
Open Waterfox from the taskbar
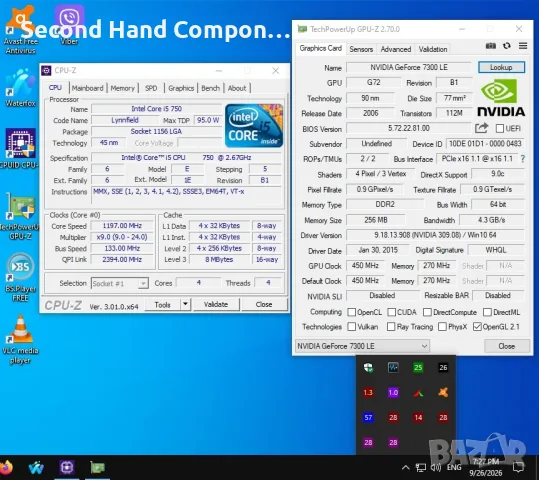point(36,468)
